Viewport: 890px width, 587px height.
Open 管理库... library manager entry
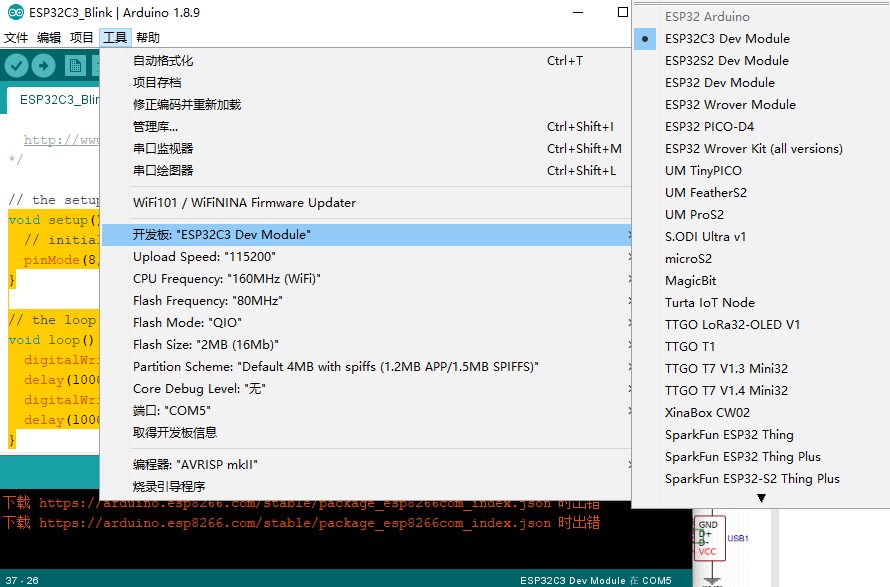pyautogui.click(x=366, y=127)
